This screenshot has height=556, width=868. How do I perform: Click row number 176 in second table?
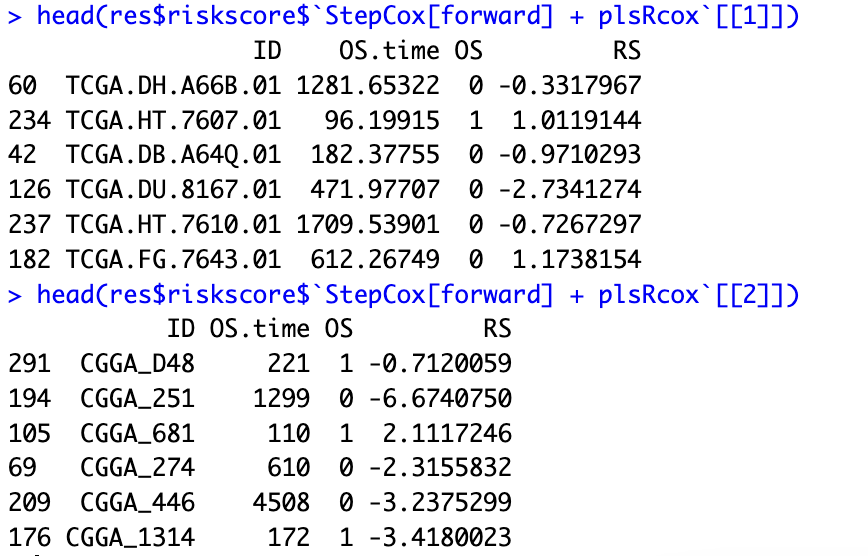(x=30, y=538)
